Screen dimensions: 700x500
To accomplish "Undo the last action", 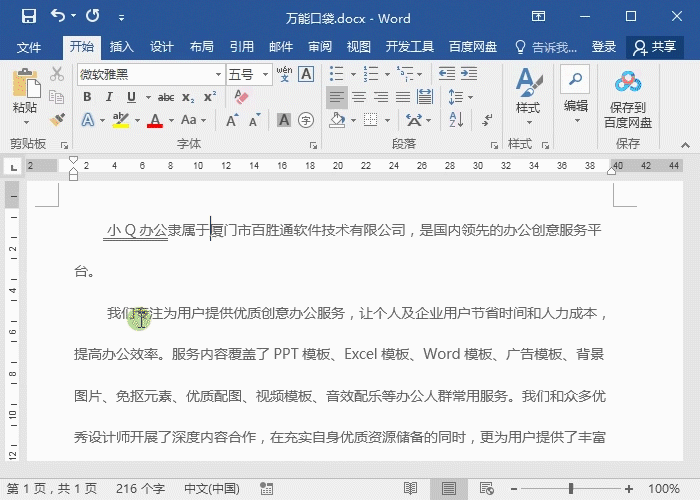I will [x=58, y=16].
